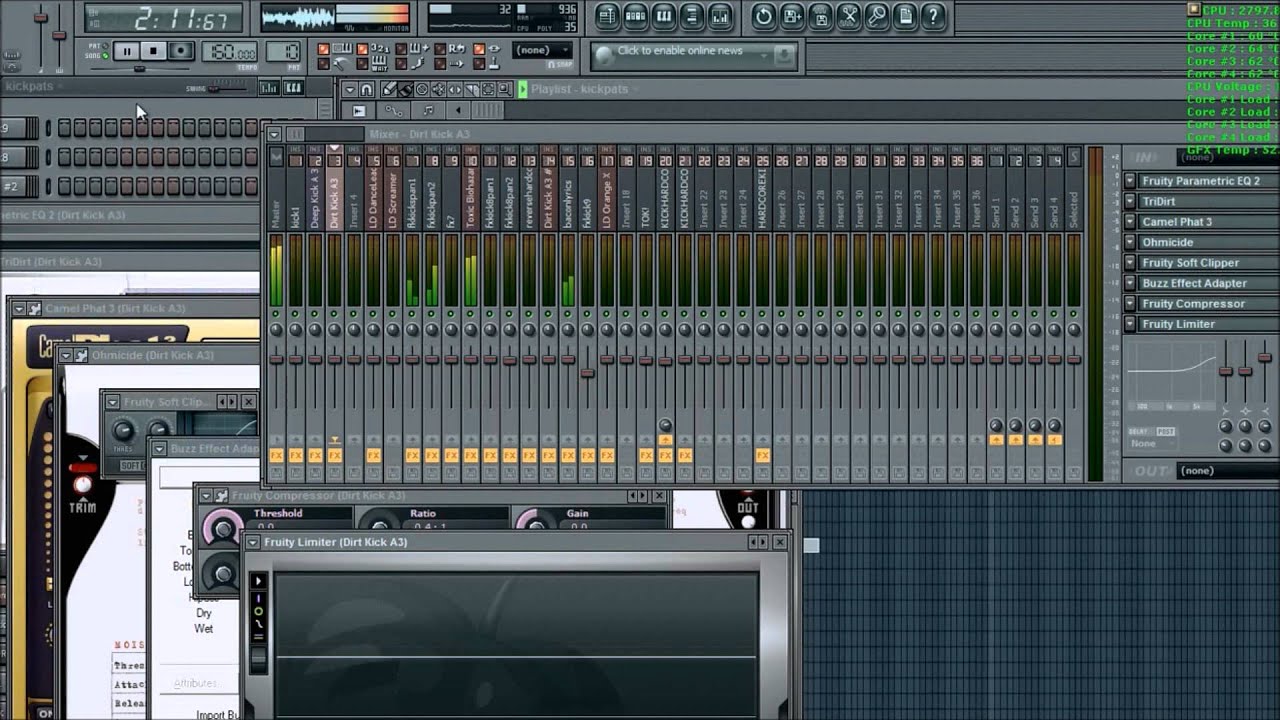Show the mixer via the toolbar icon
Screen dimensions: 1280x720
tap(719, 16)
